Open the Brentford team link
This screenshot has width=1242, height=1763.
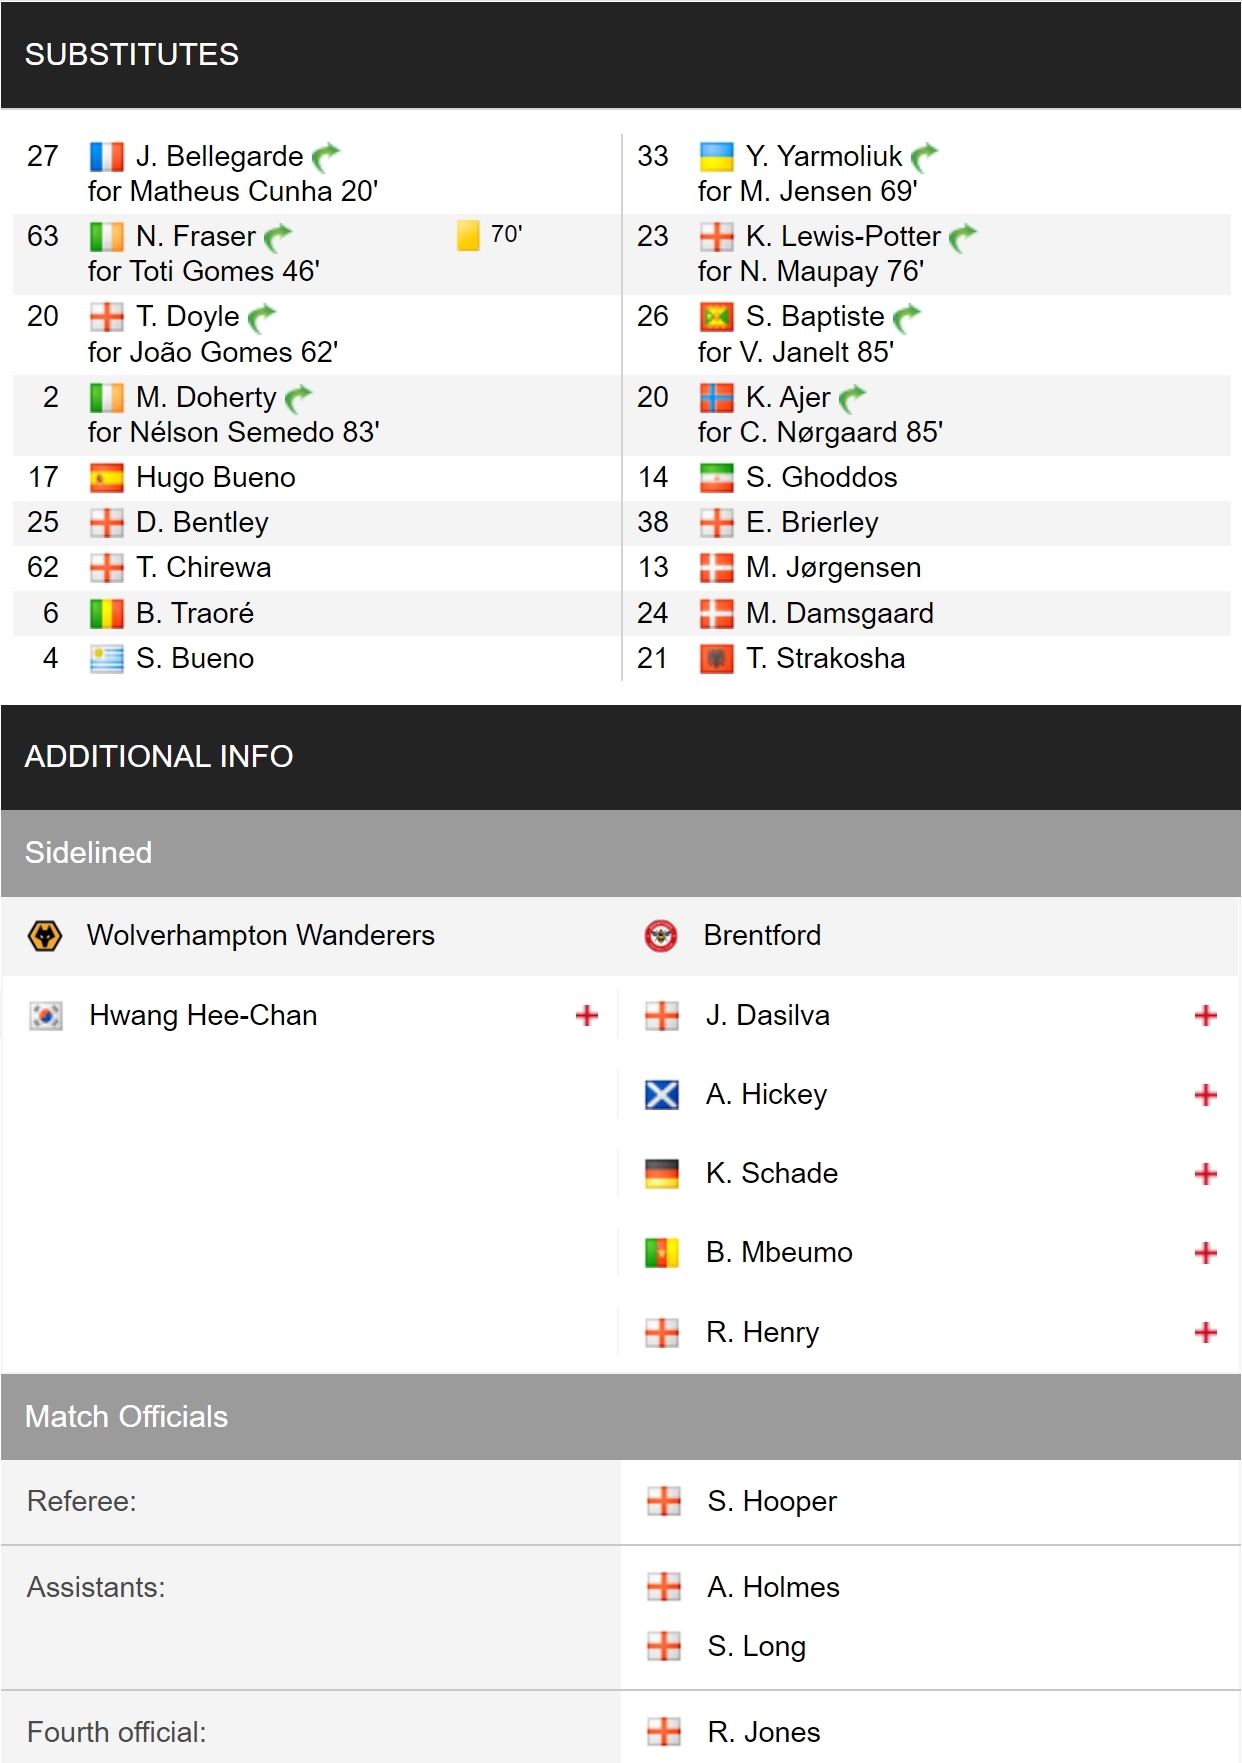pyautogui.click(x=762, y=935)
